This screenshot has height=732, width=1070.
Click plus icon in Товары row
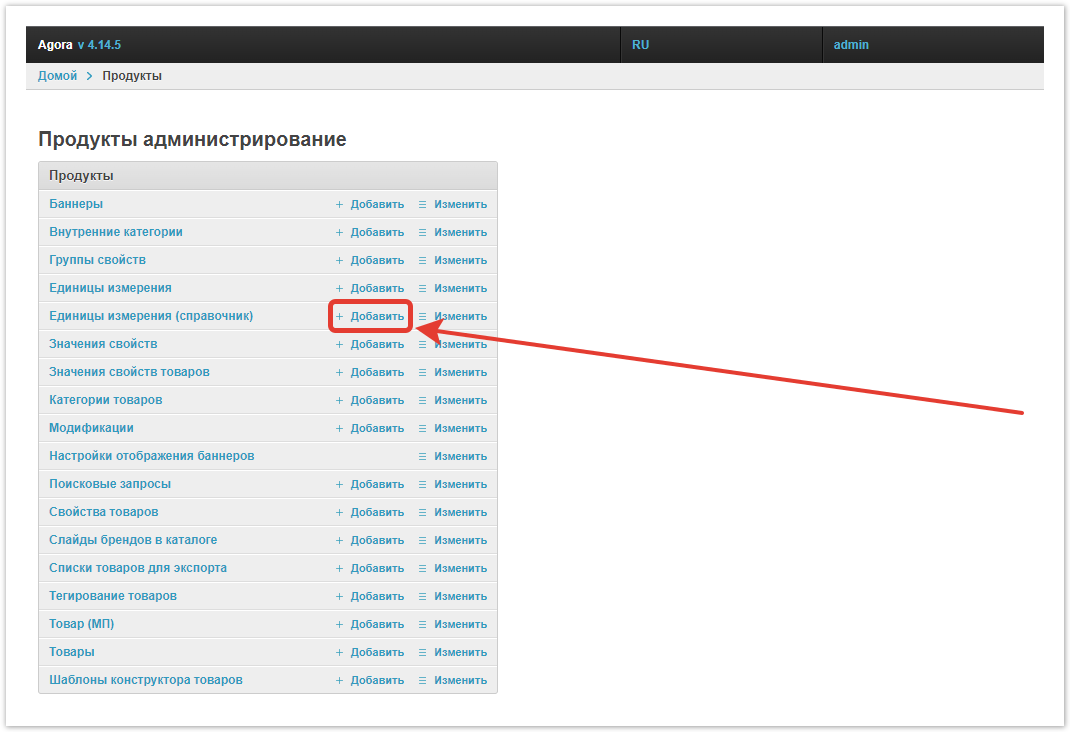click(339, 652)
